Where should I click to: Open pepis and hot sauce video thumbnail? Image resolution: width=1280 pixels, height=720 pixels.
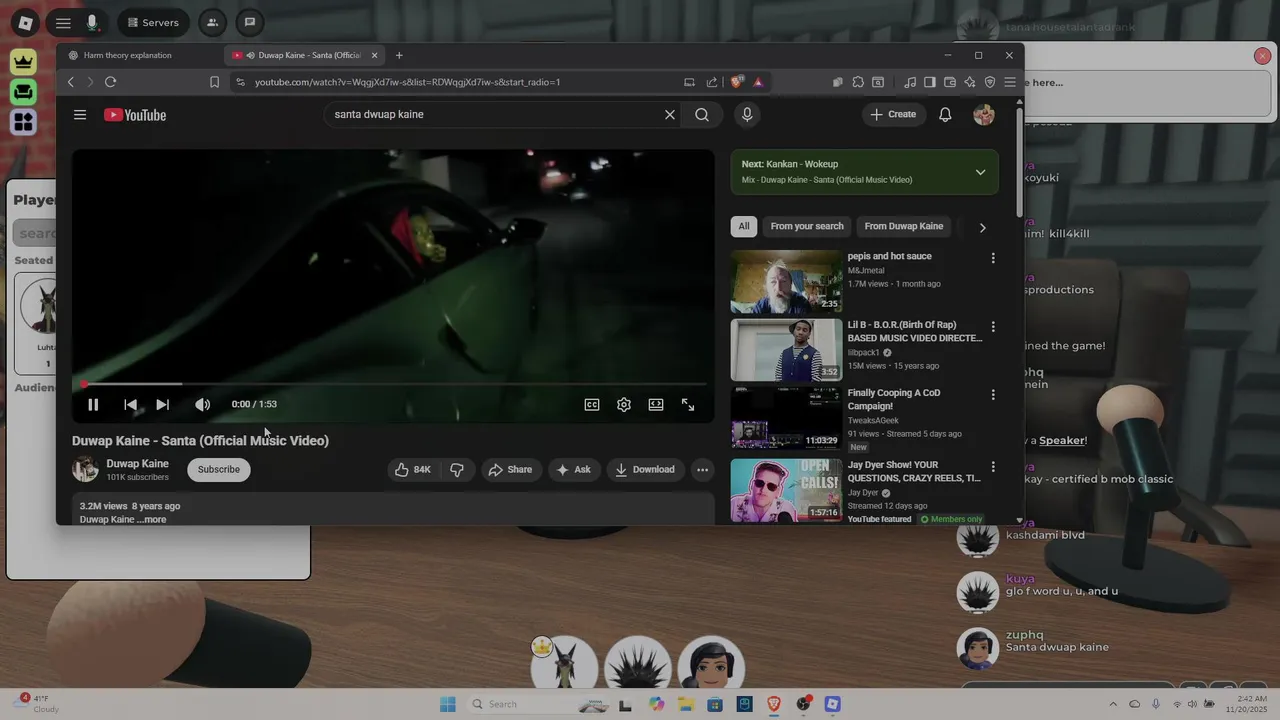786,282
